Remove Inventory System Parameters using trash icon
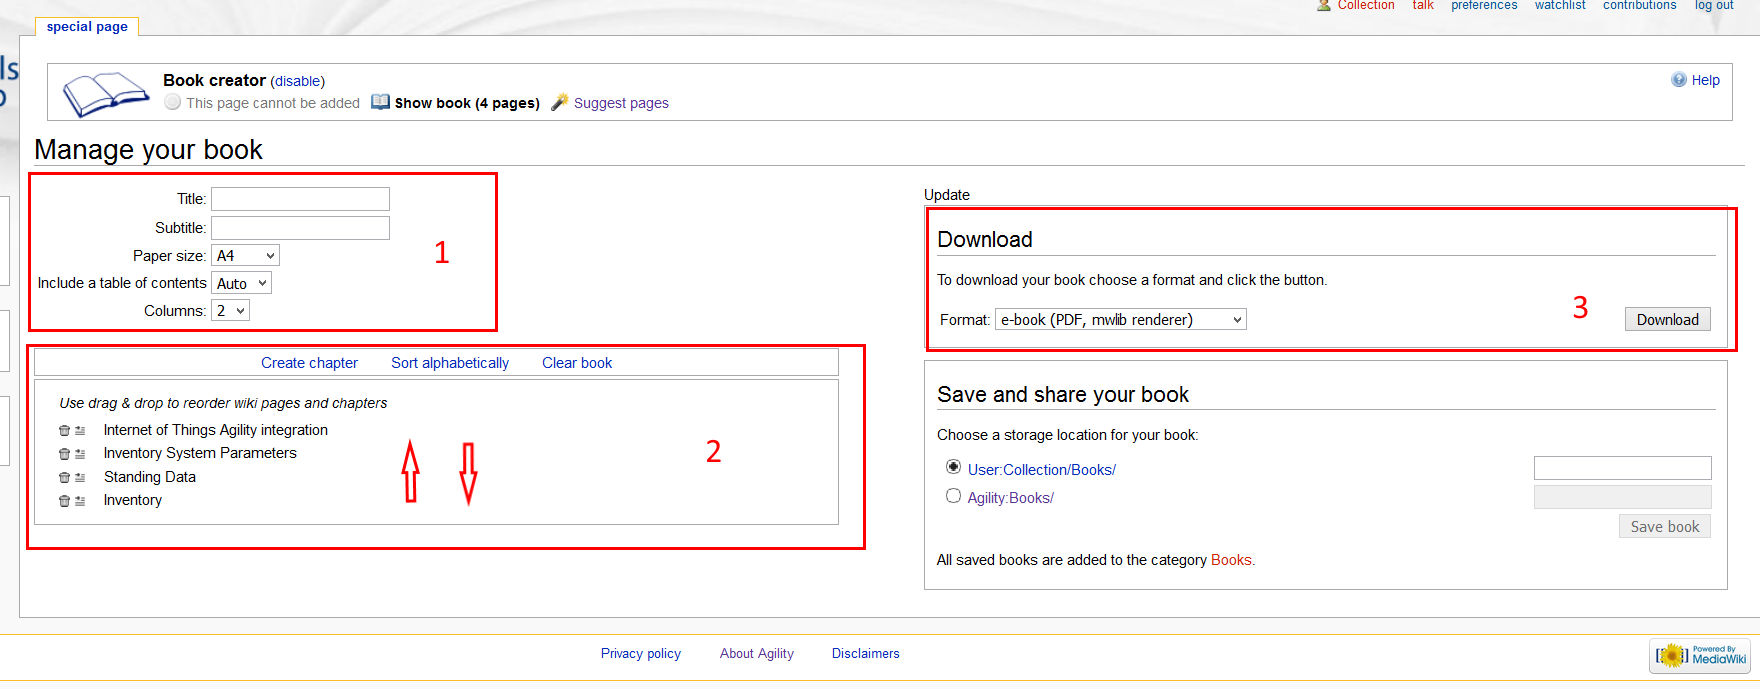 pyautogui.click(x=64, y=454)
